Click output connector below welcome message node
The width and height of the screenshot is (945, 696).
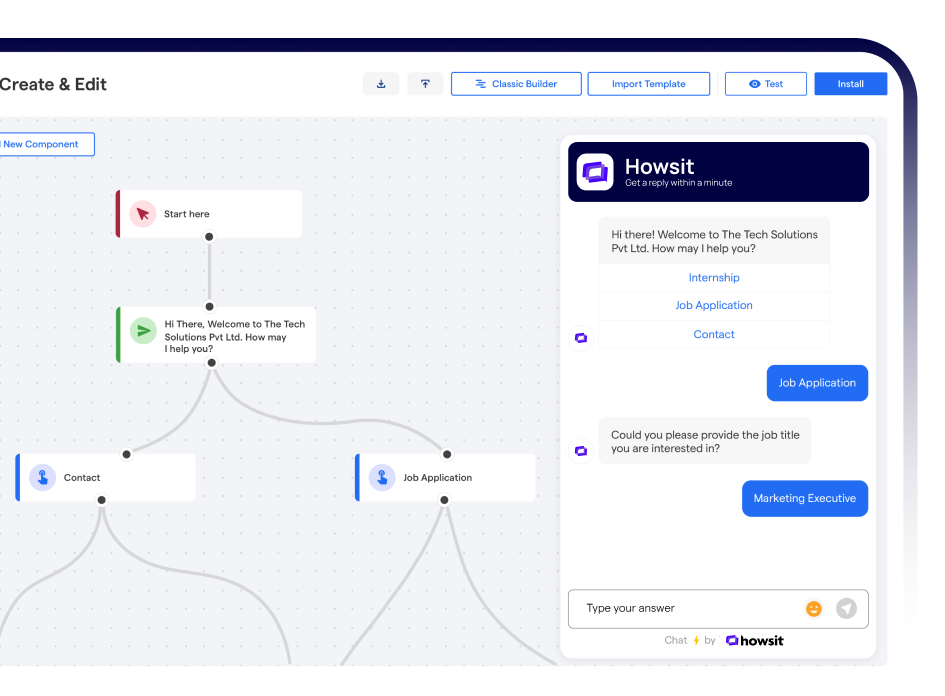[x=212, y=363]
